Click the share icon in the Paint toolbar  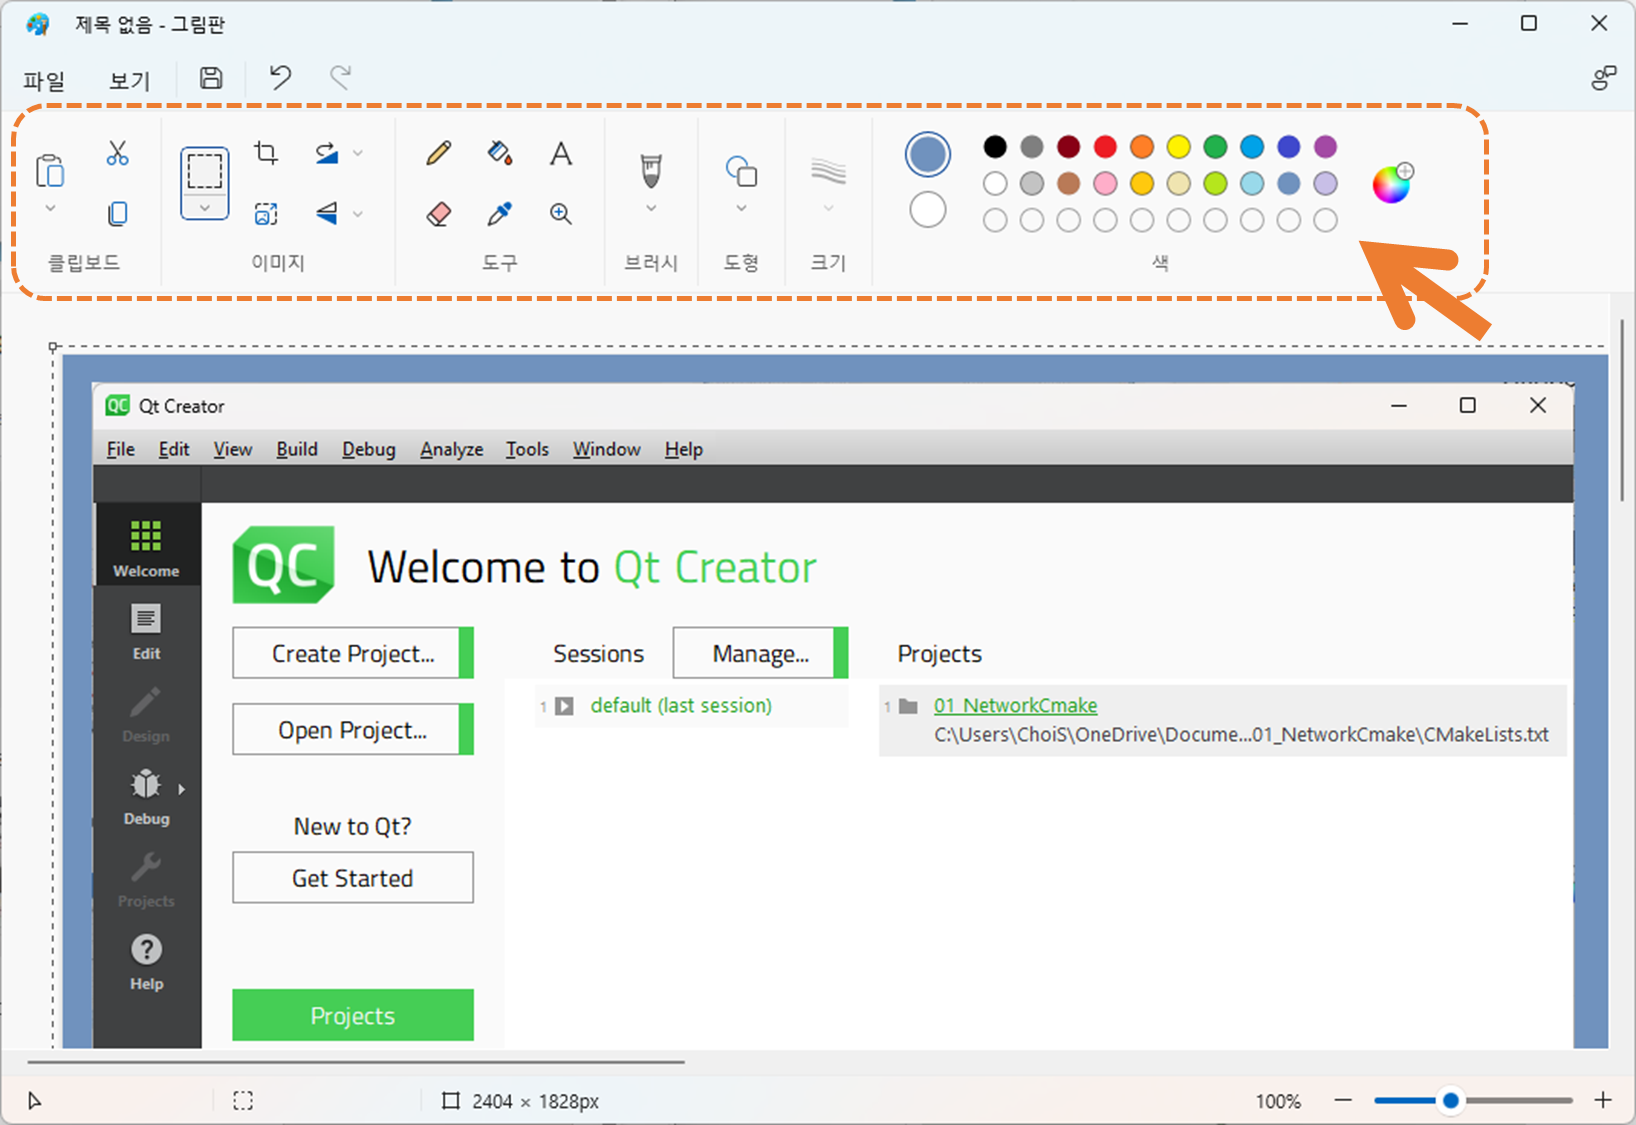(1604, 78)
